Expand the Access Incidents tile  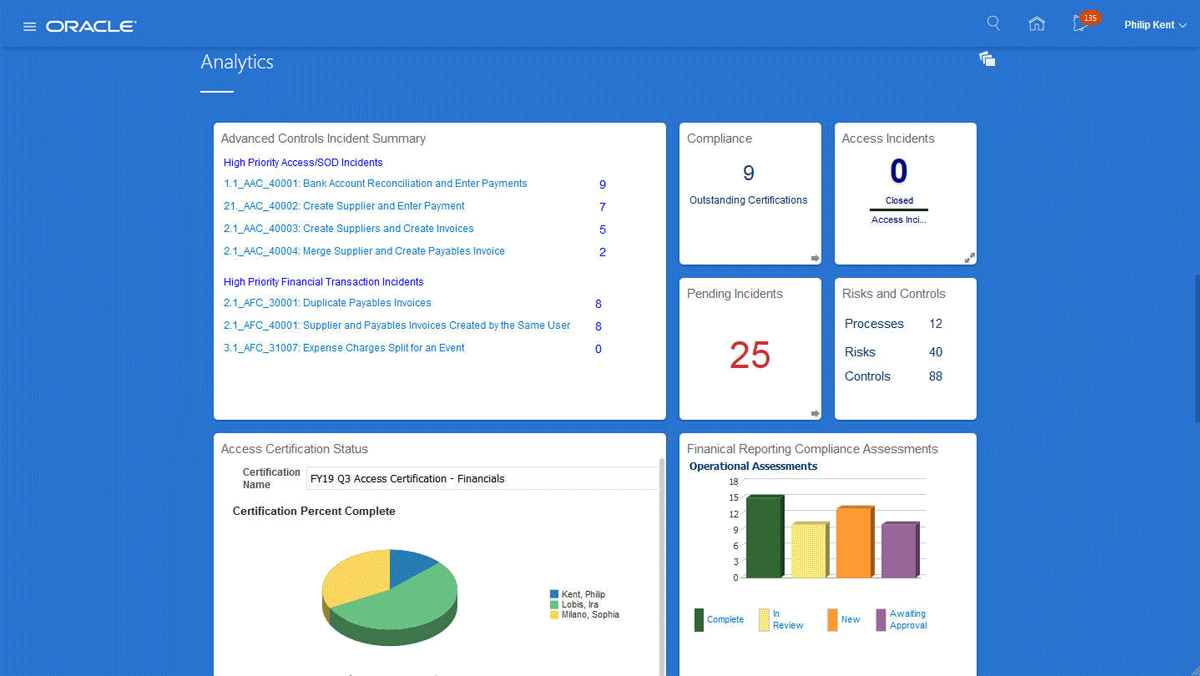tap(969, 258)
